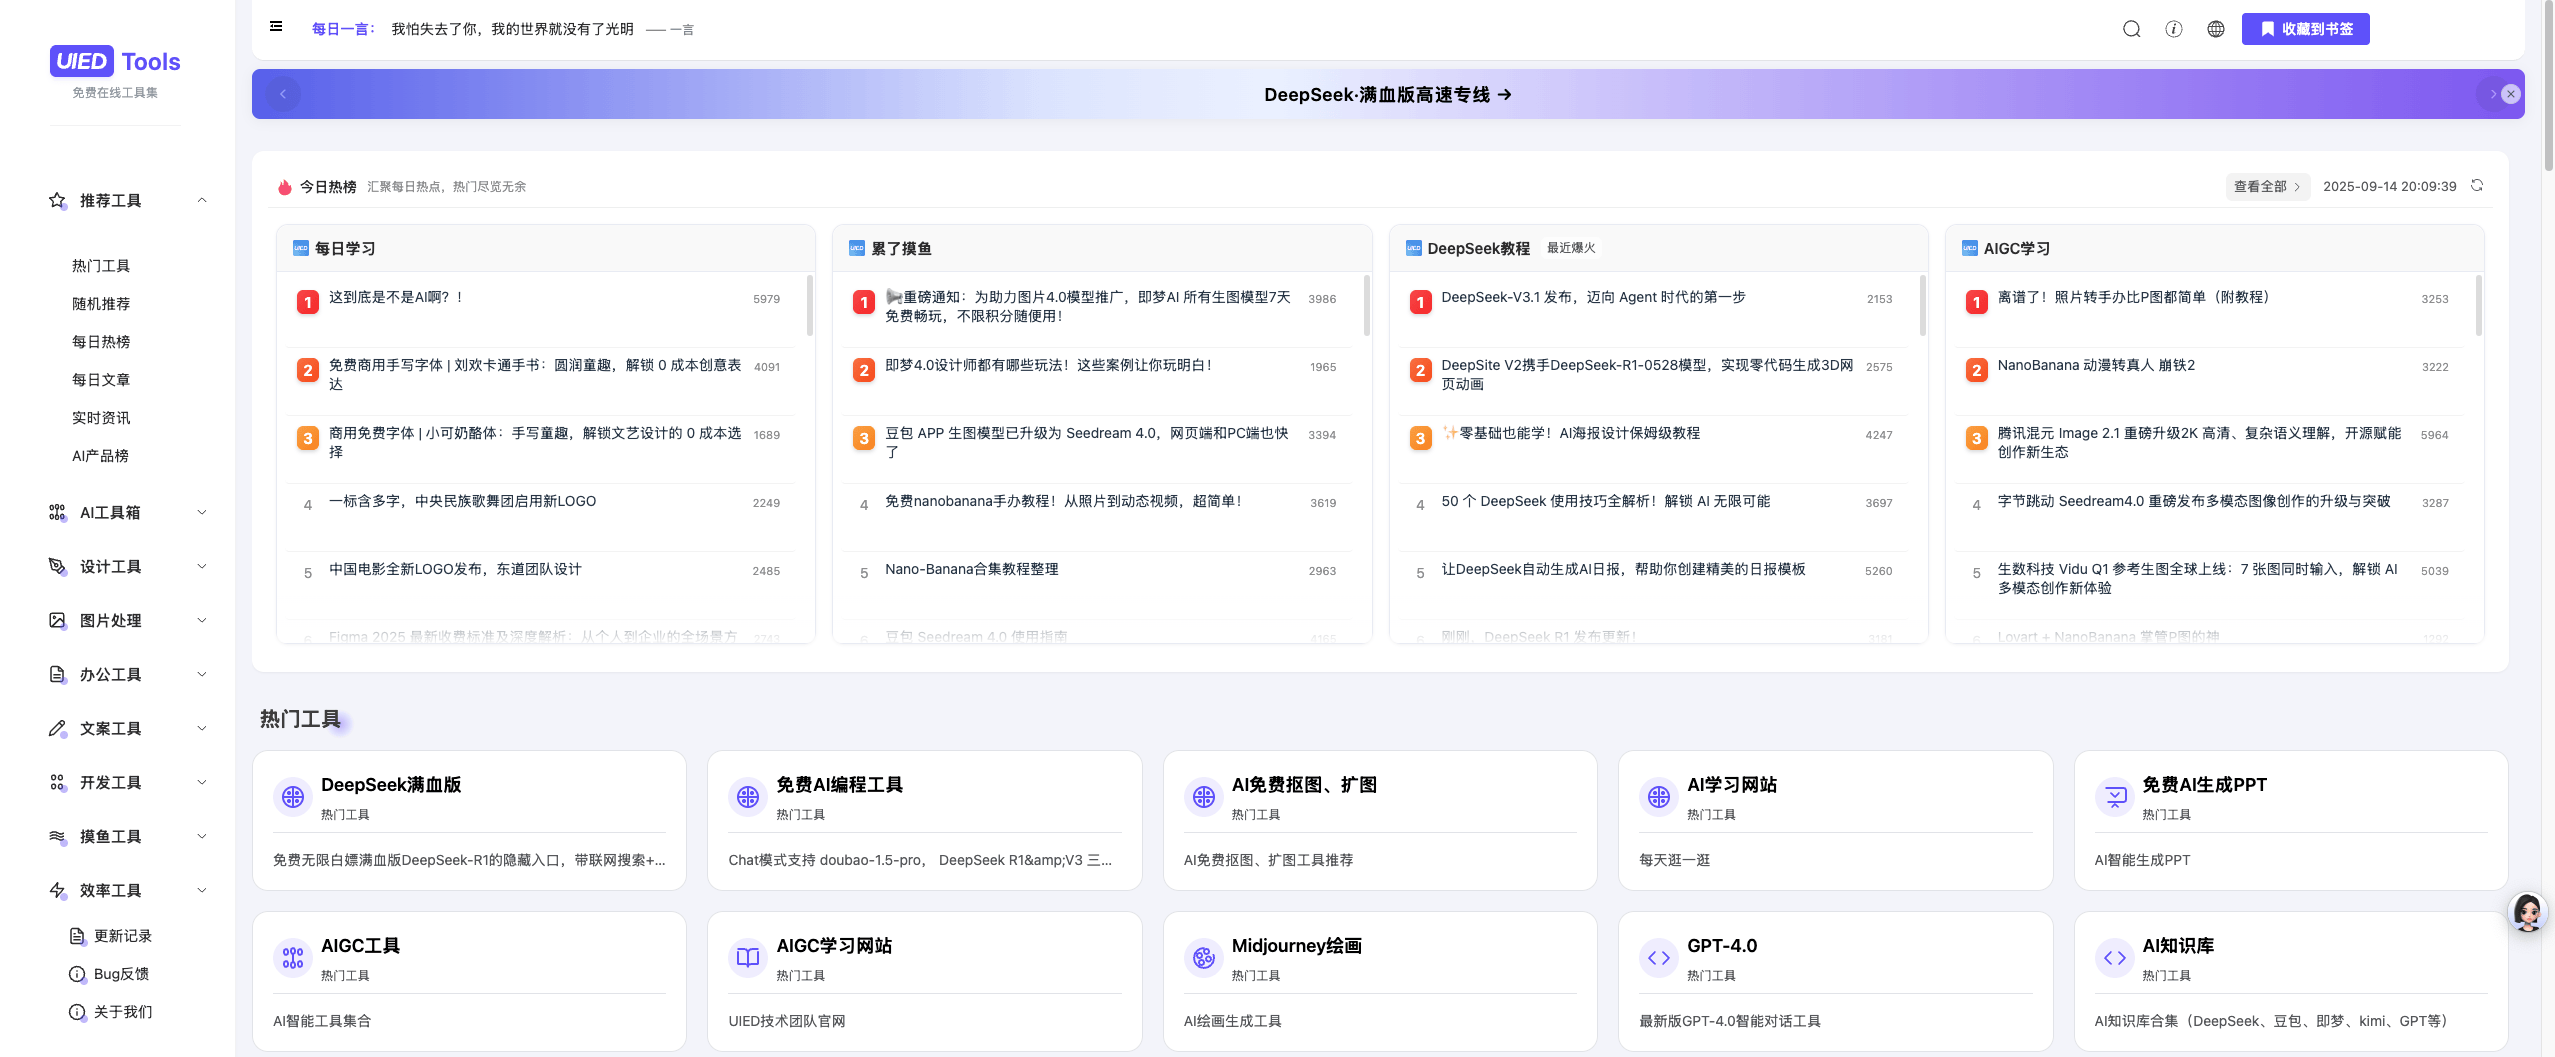Viewport: 2555px width, 1057px height.
Task: Open article 50 个 DeepSeek 使用技巧全解析
Action: pos(1605,501)
